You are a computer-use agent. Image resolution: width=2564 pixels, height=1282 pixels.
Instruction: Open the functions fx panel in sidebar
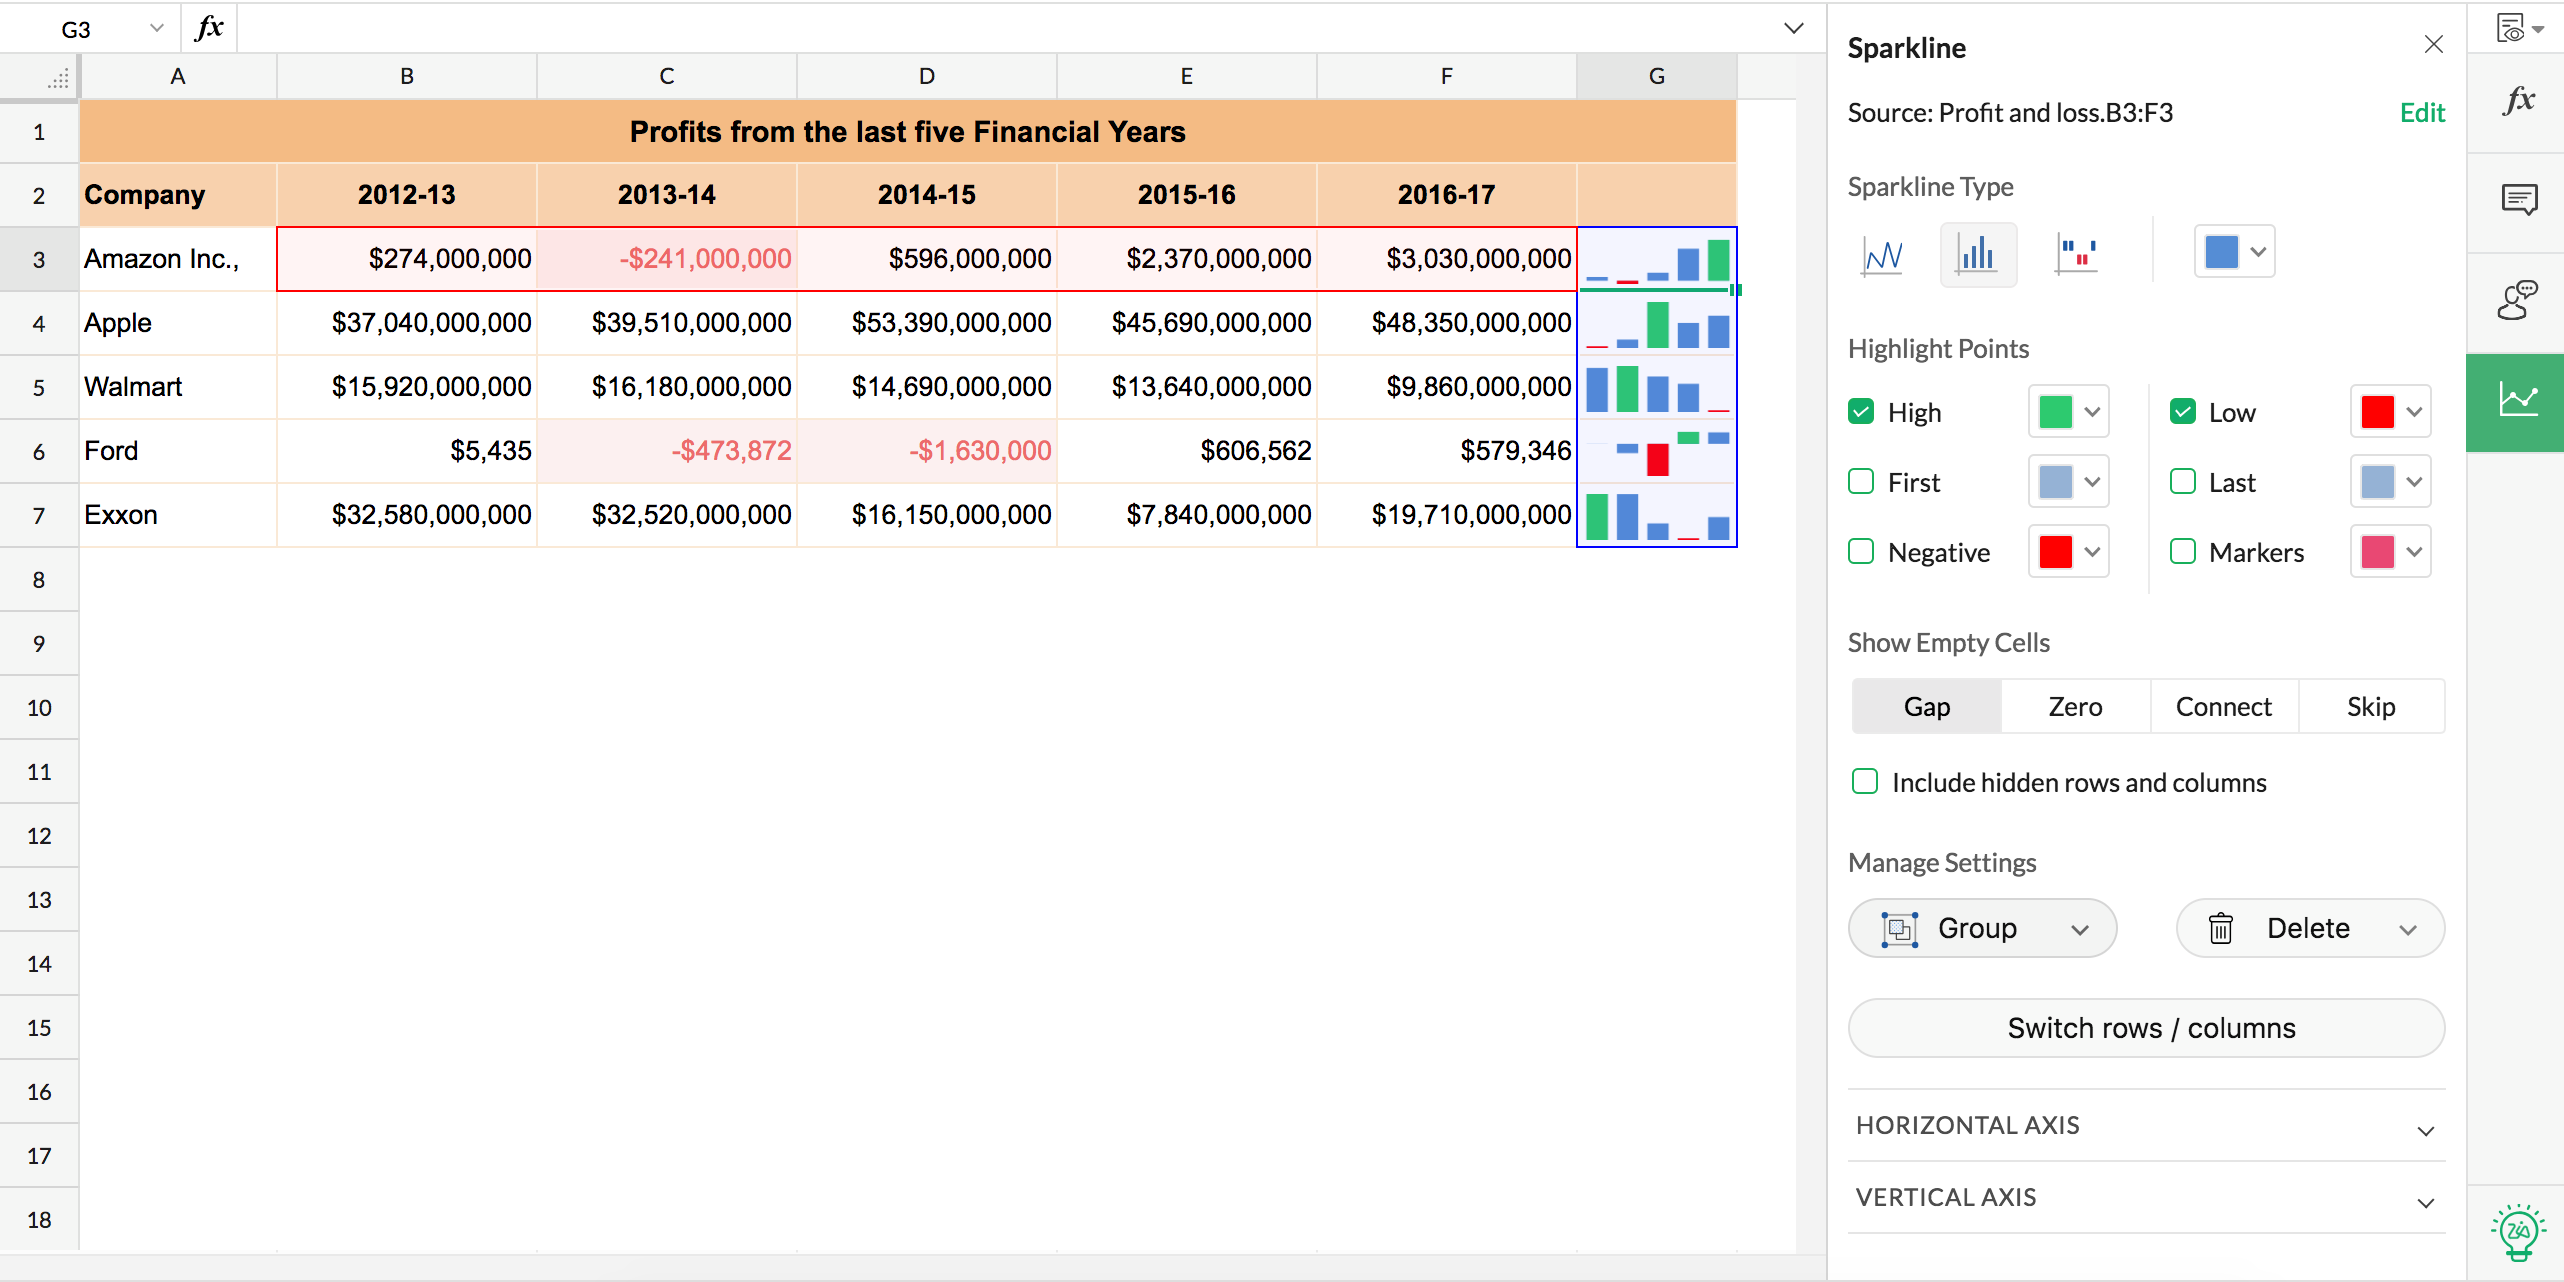pos(2518,101)
